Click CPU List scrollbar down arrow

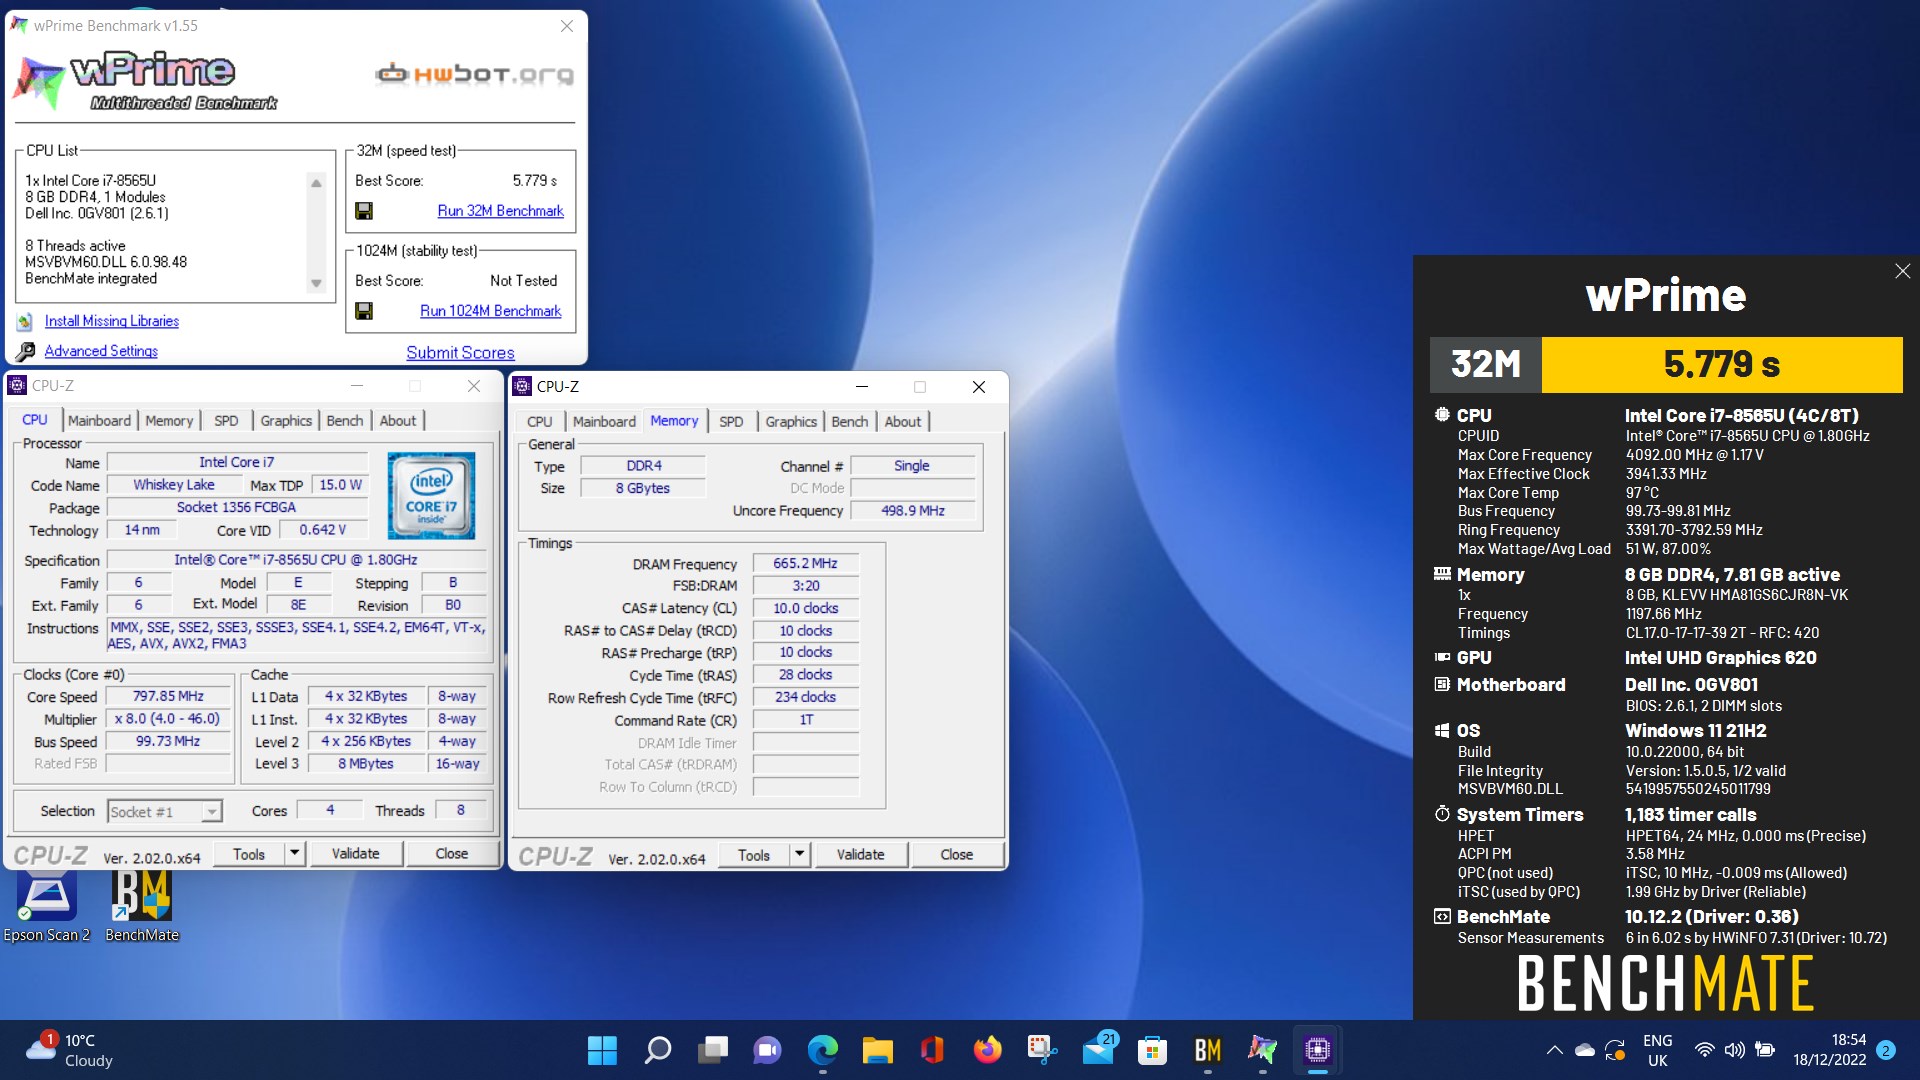tap(316, 283)
